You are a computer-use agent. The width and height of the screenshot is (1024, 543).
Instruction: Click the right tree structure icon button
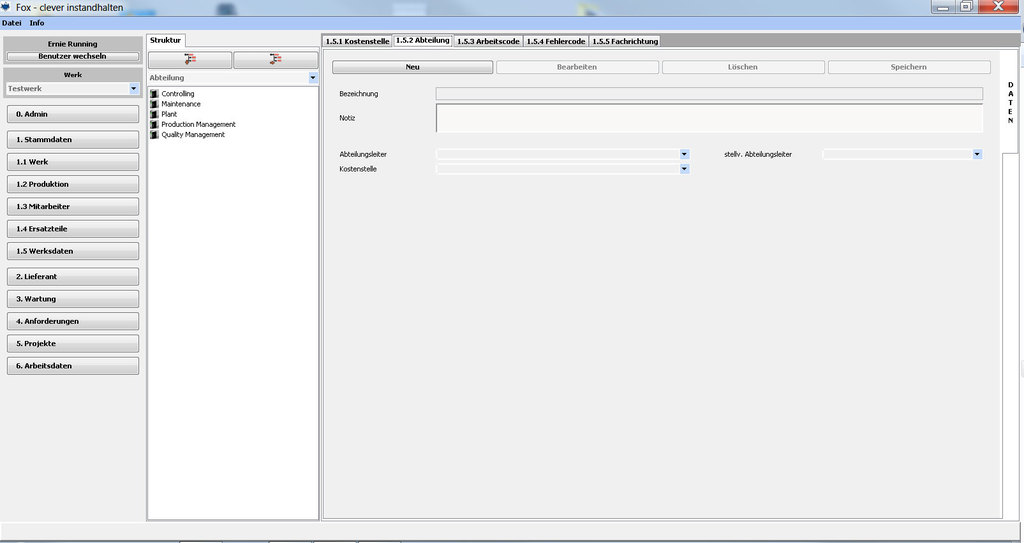point(275,60)
